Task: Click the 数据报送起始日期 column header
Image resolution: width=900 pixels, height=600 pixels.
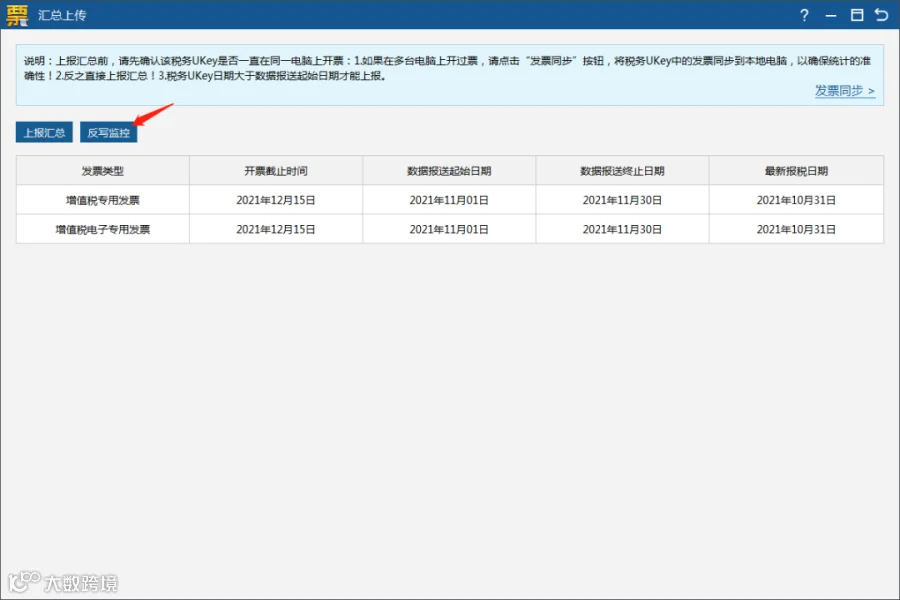Action: (x=449, y=171)
